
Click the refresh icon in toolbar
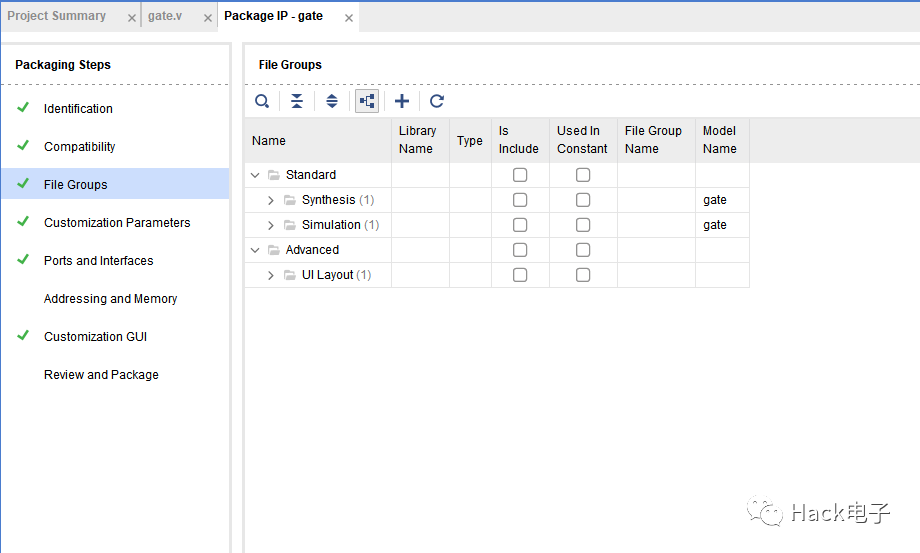pyautogui.click(x=437, y=101)
